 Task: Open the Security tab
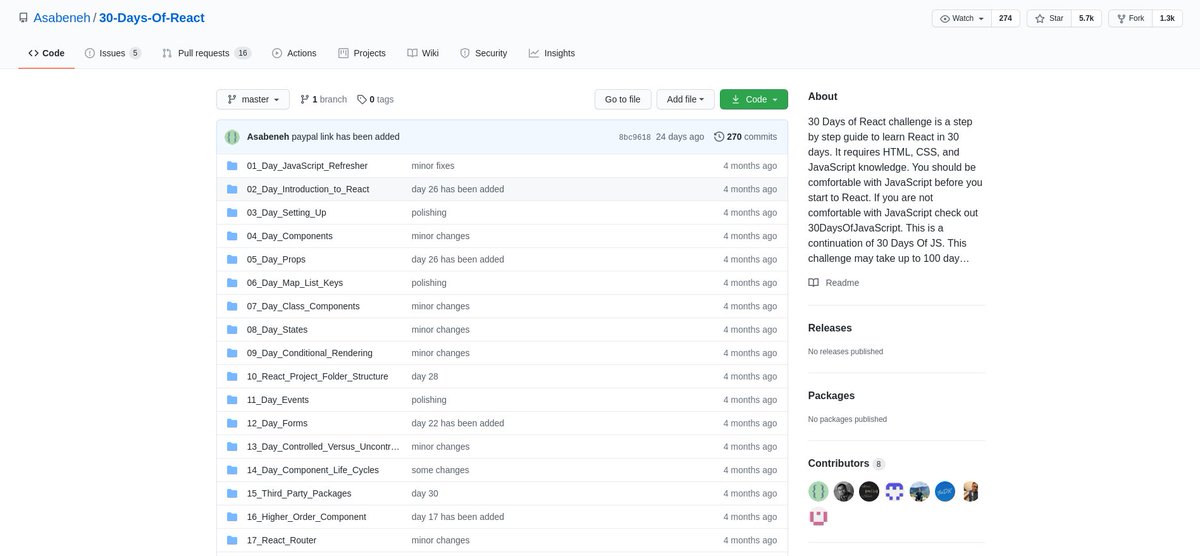(x=483, y=53)
